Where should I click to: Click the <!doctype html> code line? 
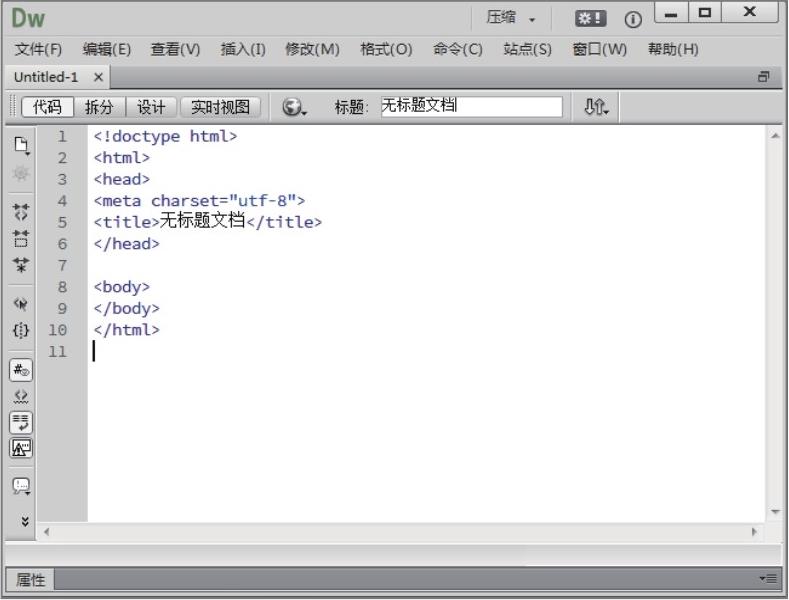pyautogui.click(x=165, y=136)
